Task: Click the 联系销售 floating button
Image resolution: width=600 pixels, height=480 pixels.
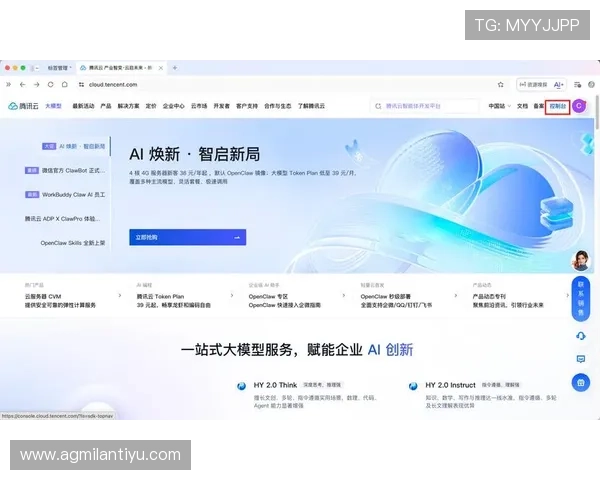Action: 580,299
